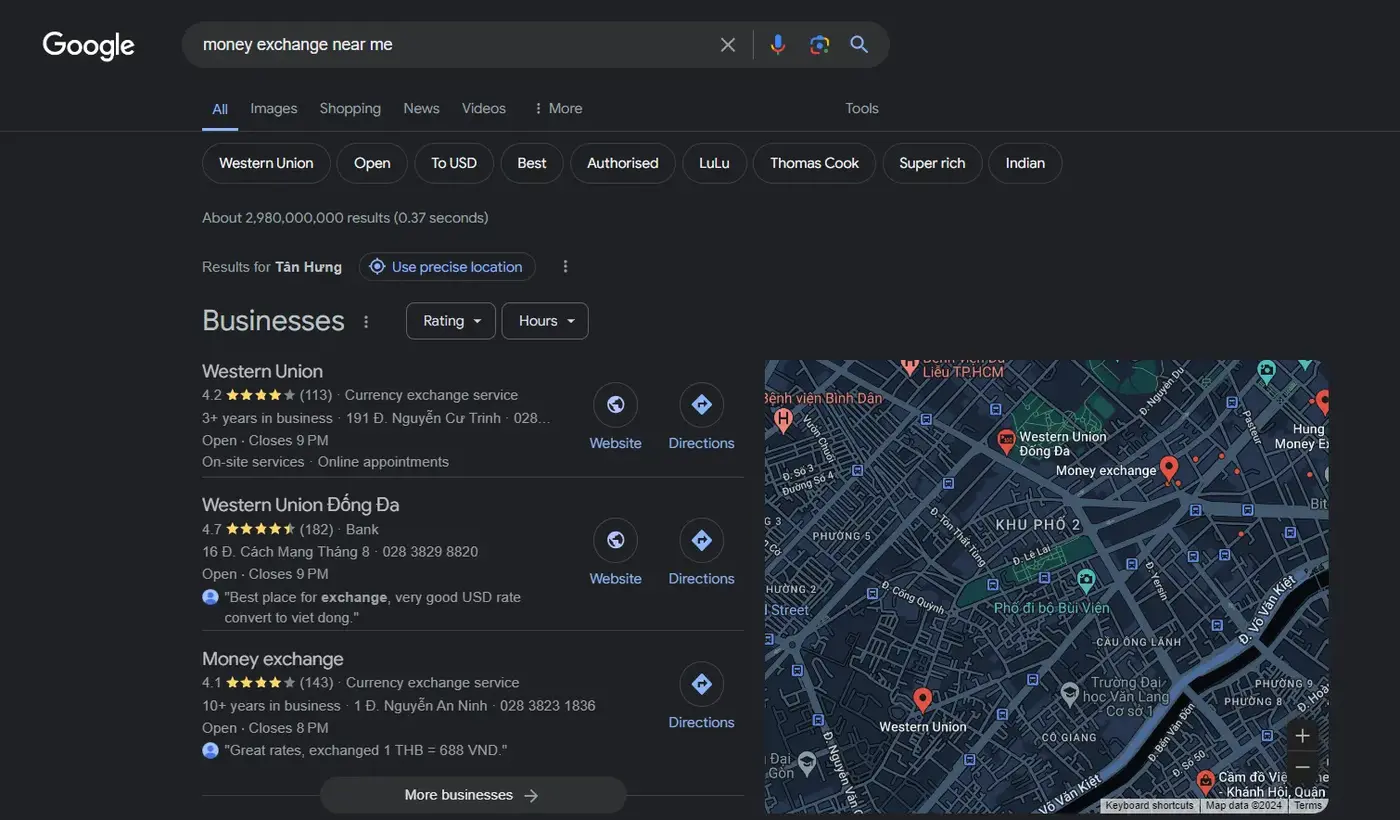Open the map Terms link
The height and width of the screenshot is (820, 1400).
pyautogui.click(x=1308, y=806)
